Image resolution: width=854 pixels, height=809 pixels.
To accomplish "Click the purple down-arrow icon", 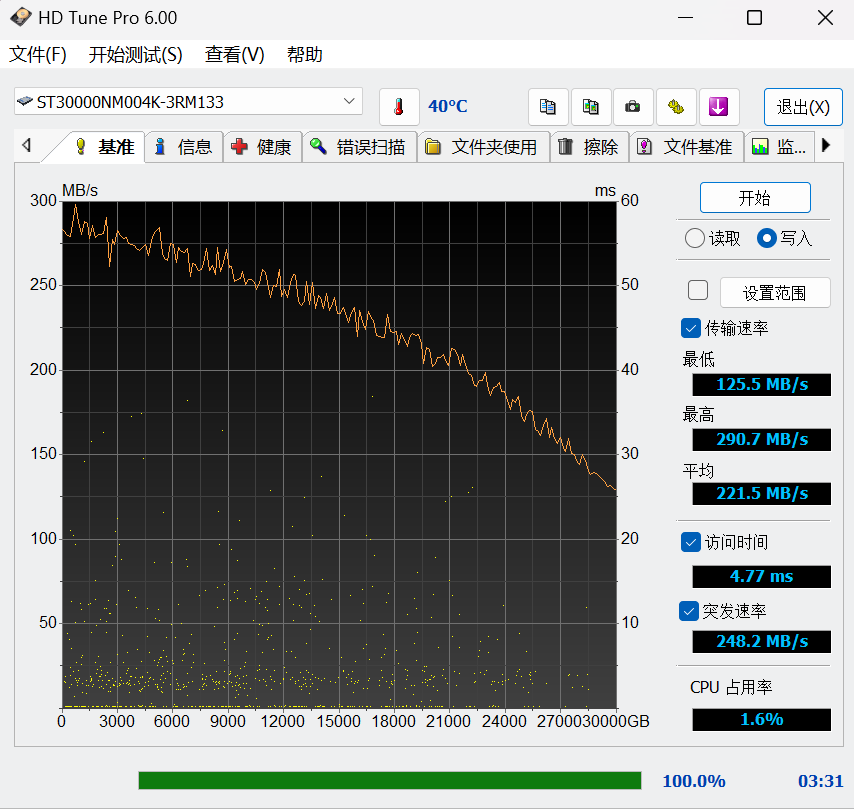I will pyautogui.click(x=718, y=107).
